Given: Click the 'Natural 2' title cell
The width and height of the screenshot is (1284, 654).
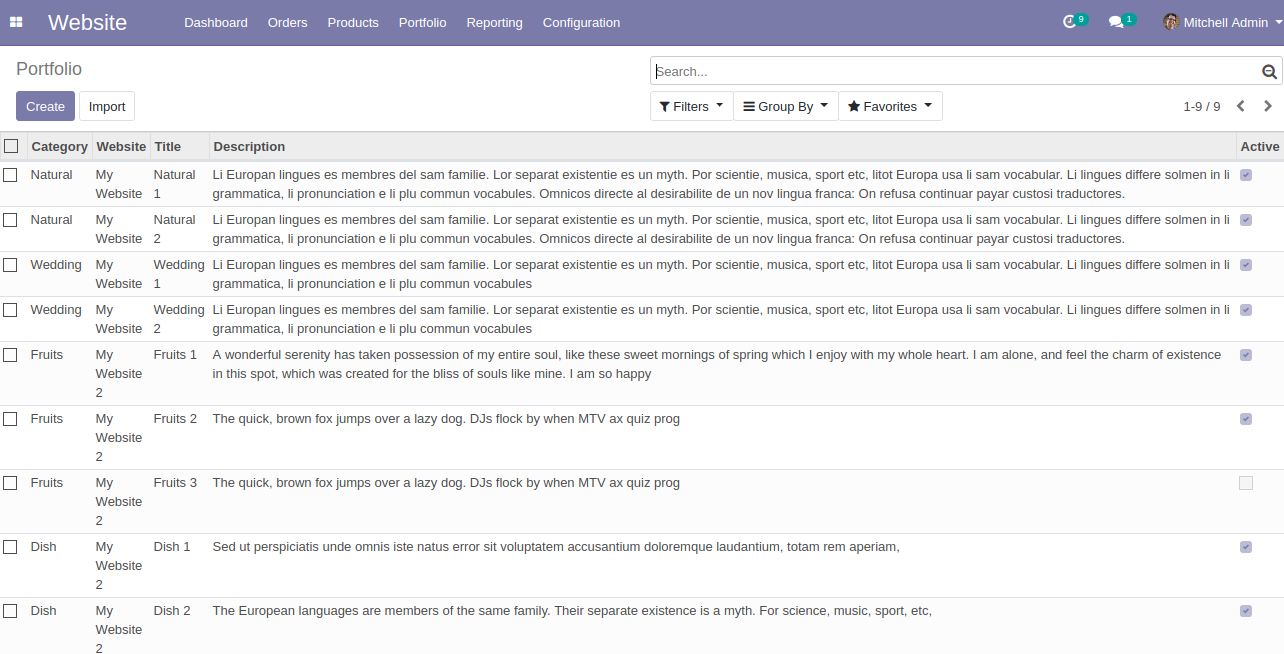Looking at the screenshot, I should [x=179, y=229].
